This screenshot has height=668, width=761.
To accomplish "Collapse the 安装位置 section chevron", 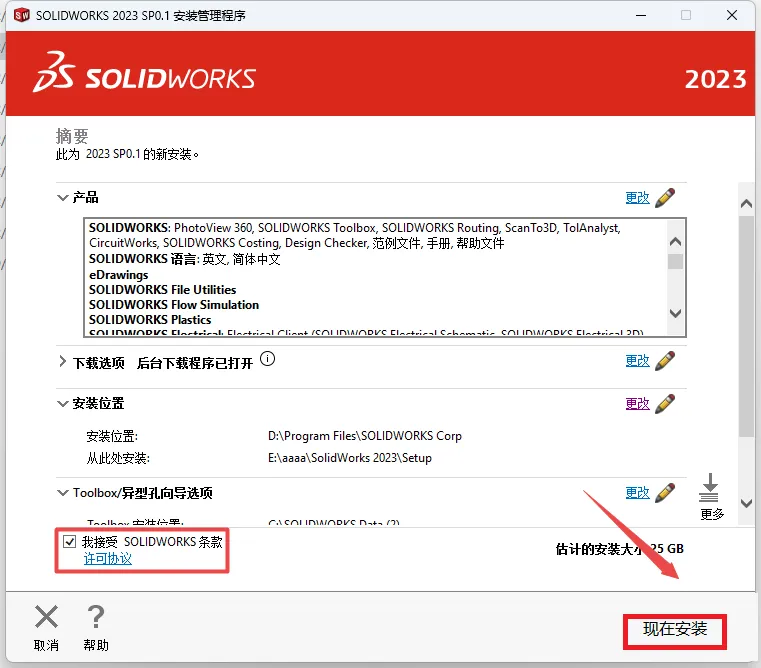I will pos(63,403).
